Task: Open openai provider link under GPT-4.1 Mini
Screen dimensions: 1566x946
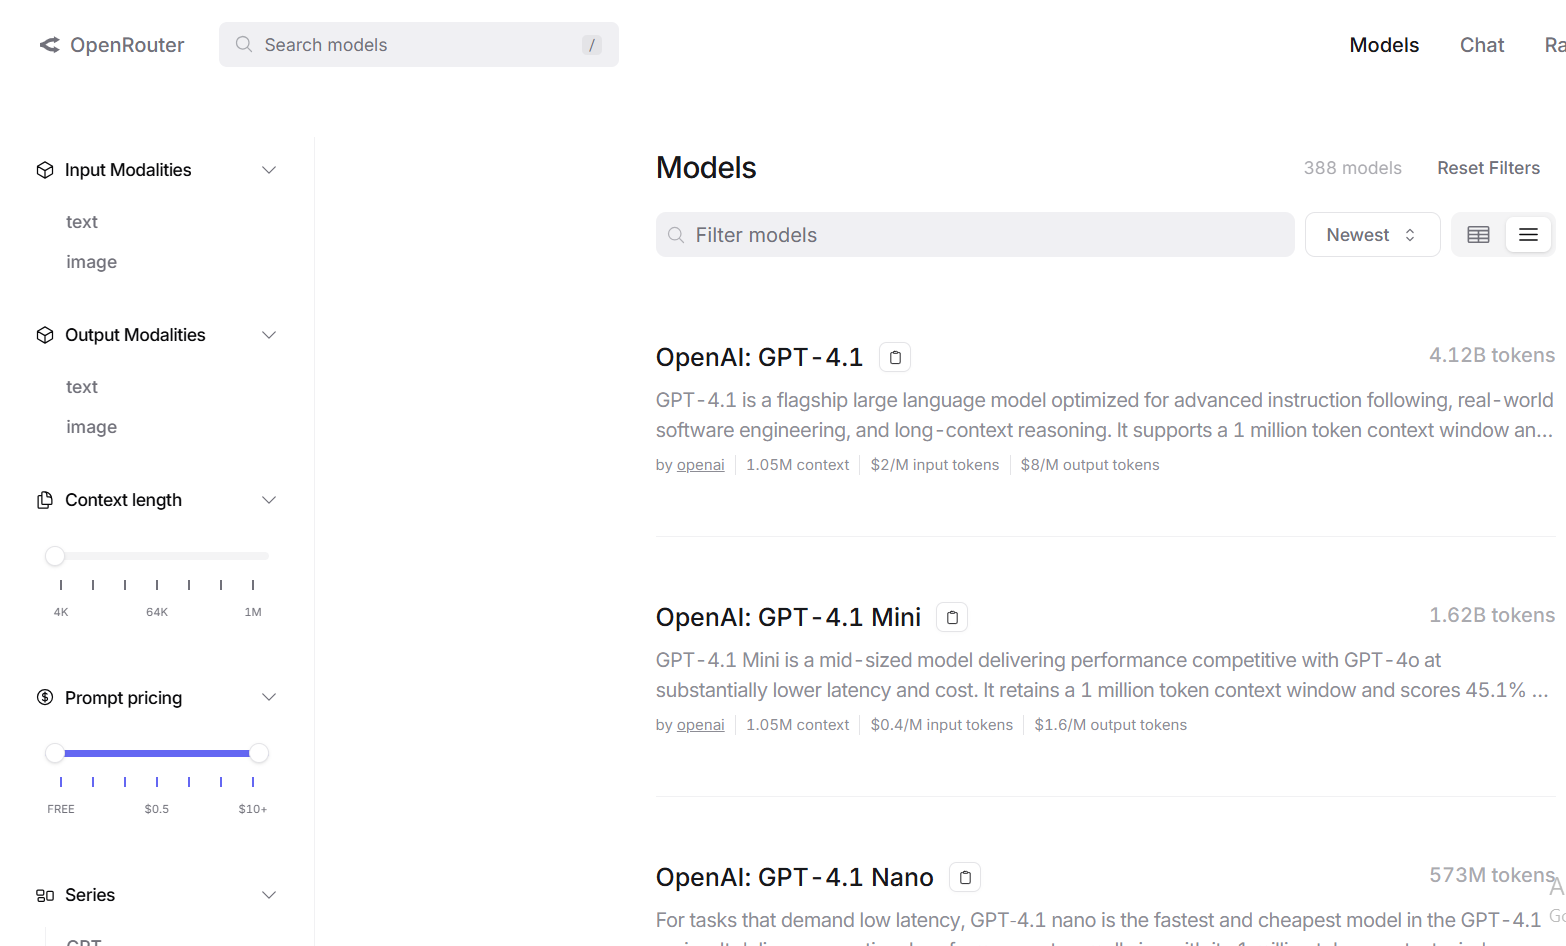Action: click(x=701, y=725)
